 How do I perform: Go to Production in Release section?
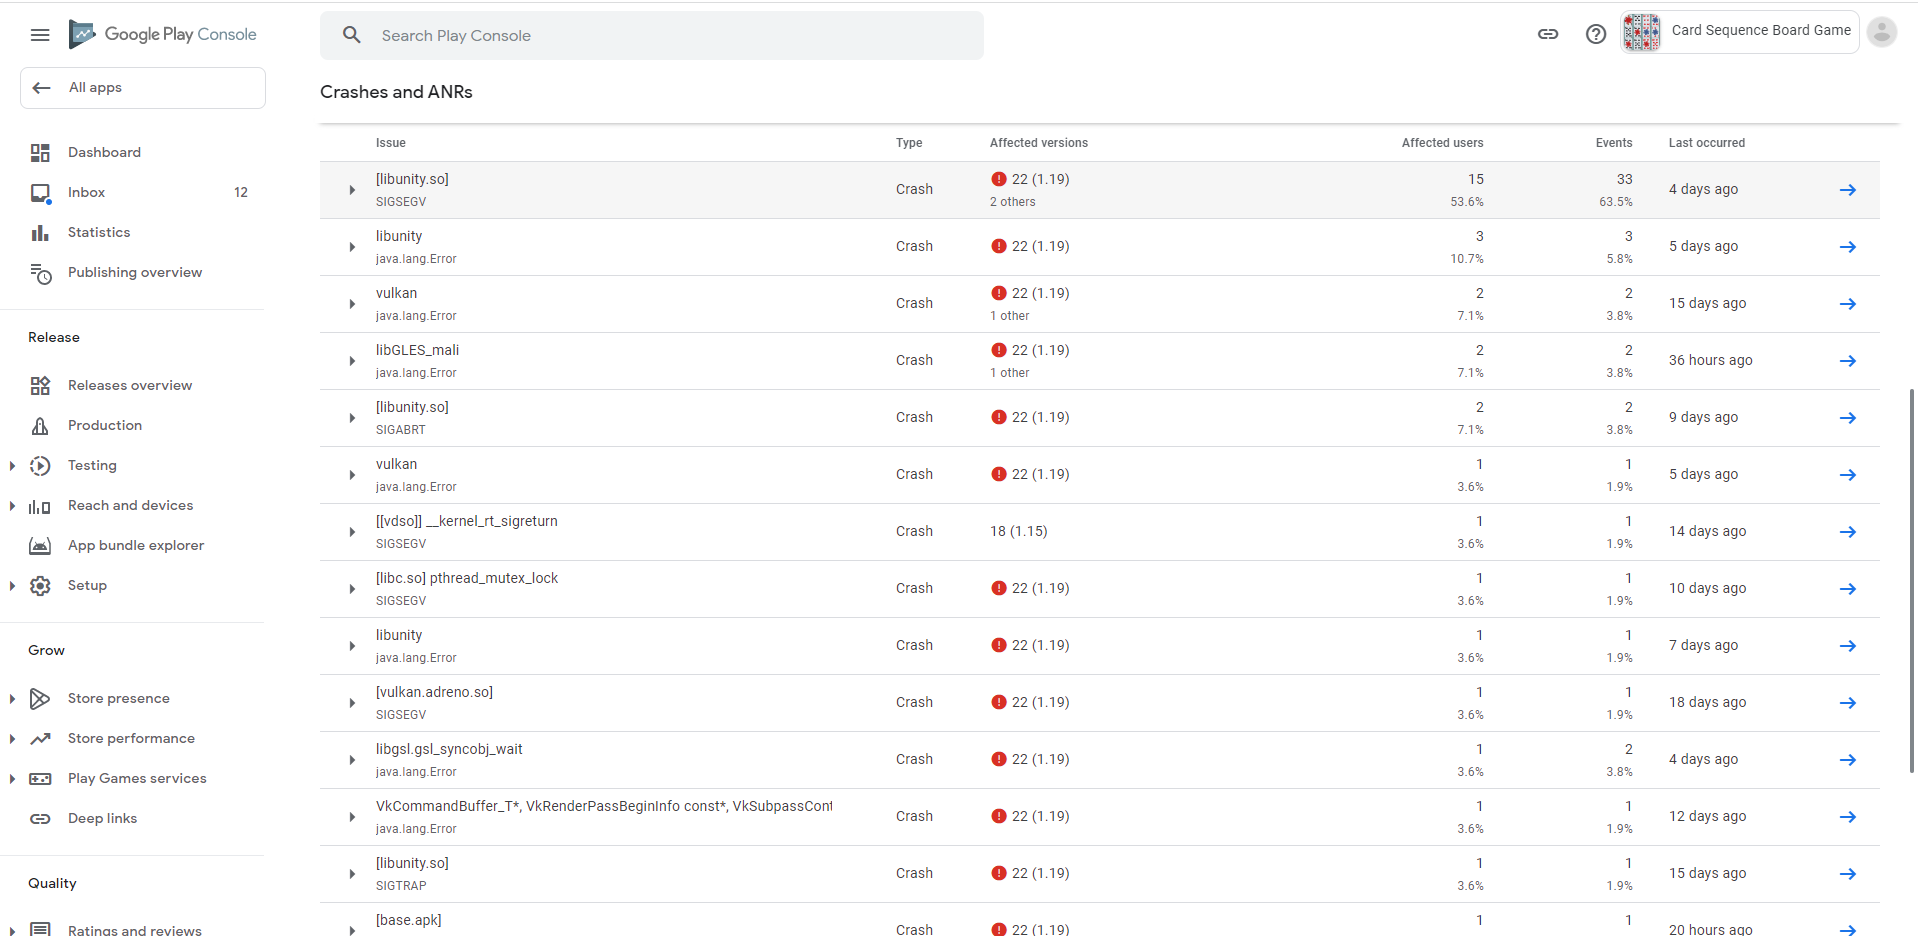pos(105,426)
